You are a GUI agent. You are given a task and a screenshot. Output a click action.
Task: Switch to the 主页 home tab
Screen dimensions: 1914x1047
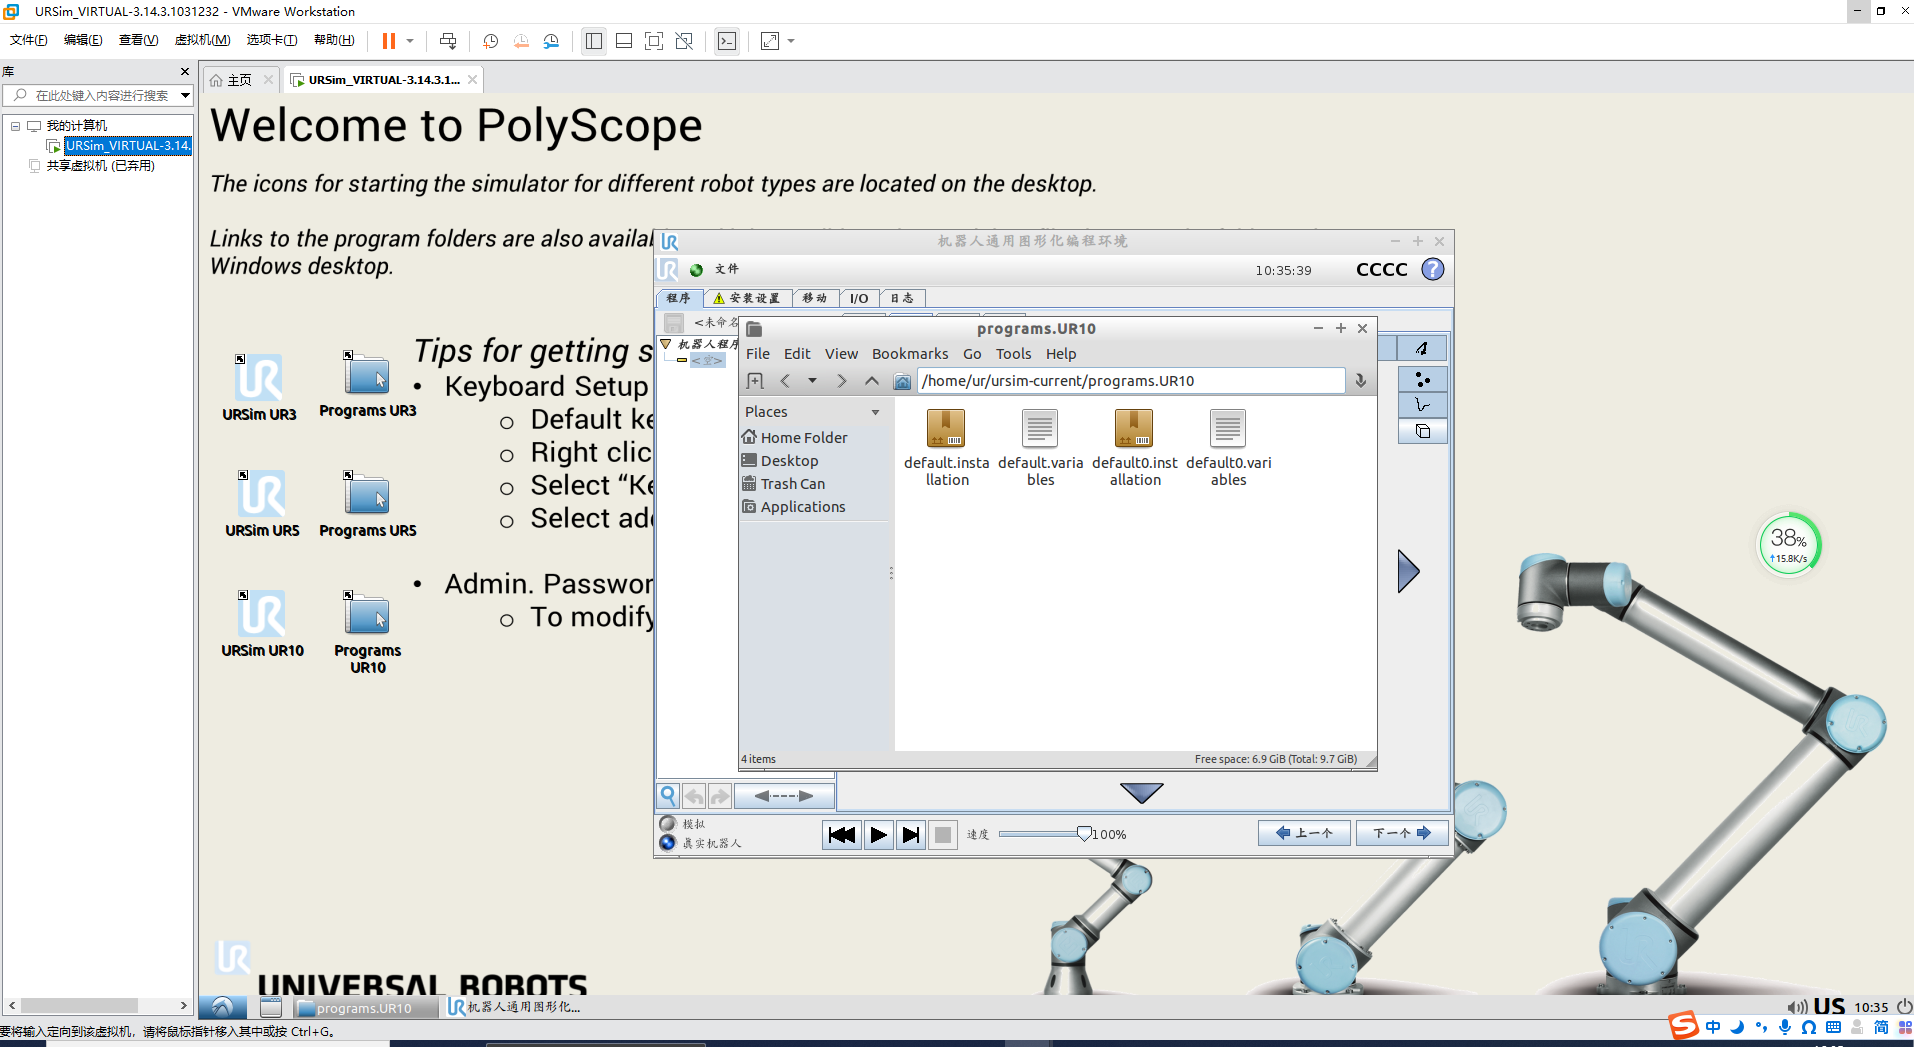240,80
